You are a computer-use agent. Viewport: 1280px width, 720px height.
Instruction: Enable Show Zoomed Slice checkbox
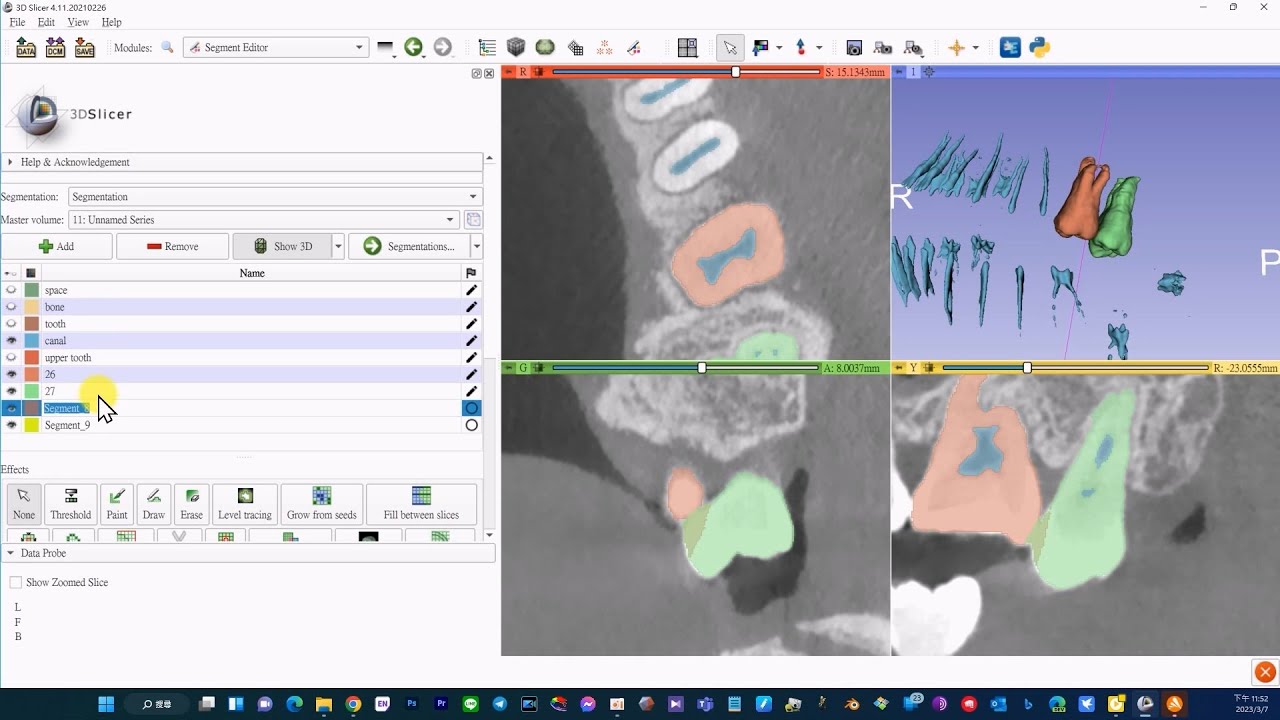coord(16,582)
